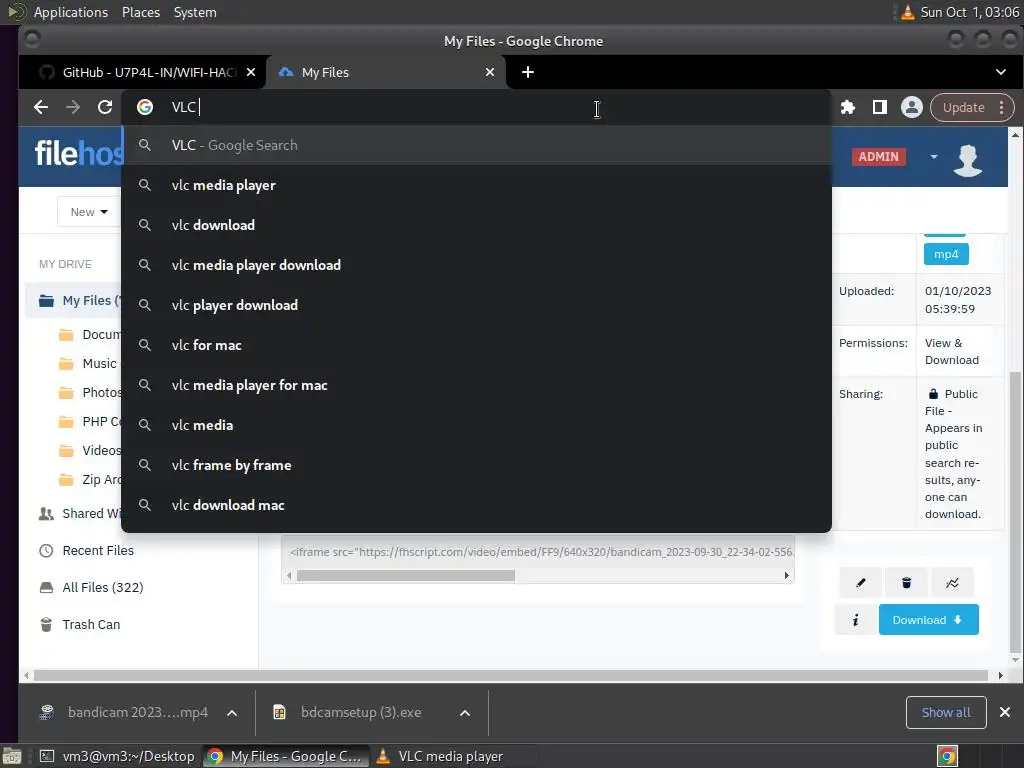Click the browser forward arrow
This screenshot has height=768, width=1024.
tap(72, 107)
